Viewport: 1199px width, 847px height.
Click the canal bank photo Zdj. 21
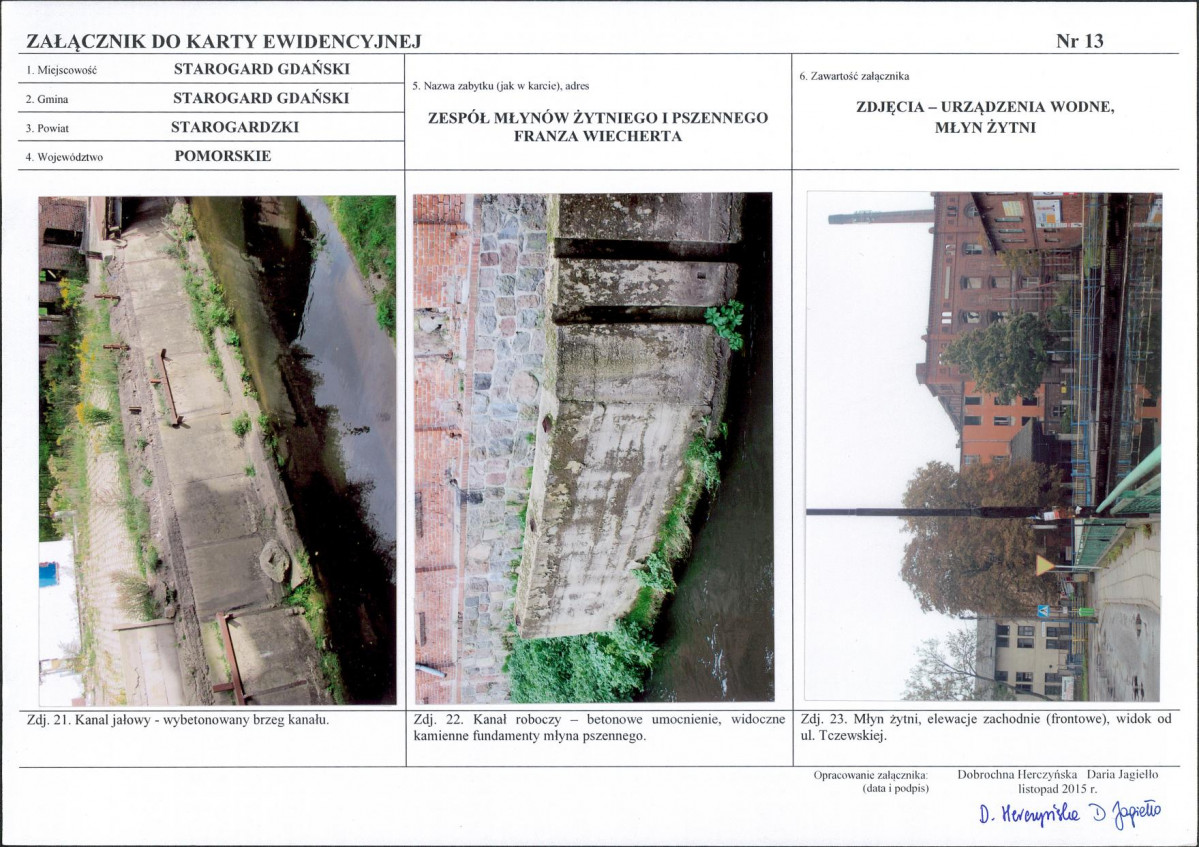coord(217,450)
